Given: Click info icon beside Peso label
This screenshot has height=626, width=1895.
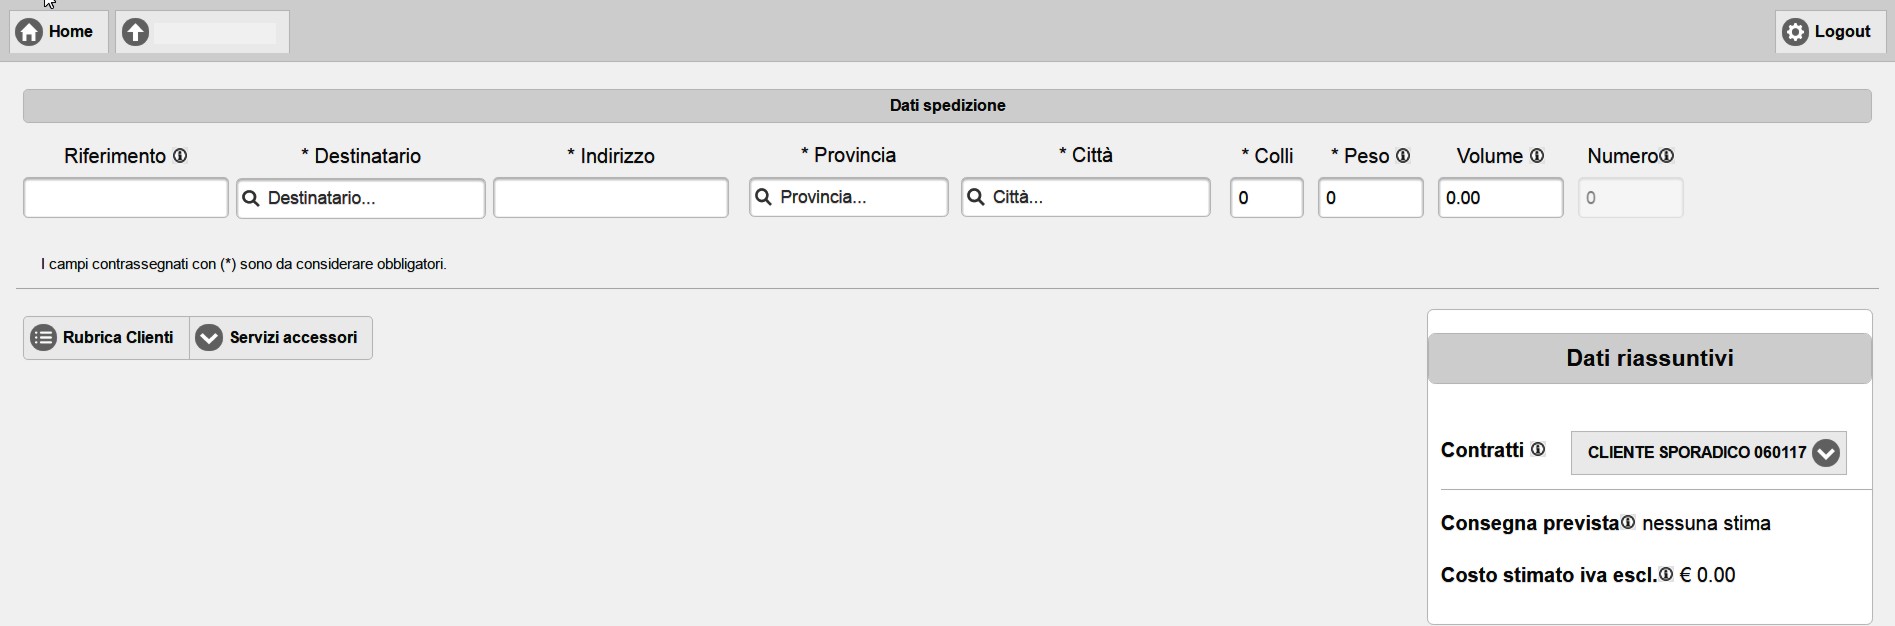Looking at the screenshot, I should tap(1403, 156).
